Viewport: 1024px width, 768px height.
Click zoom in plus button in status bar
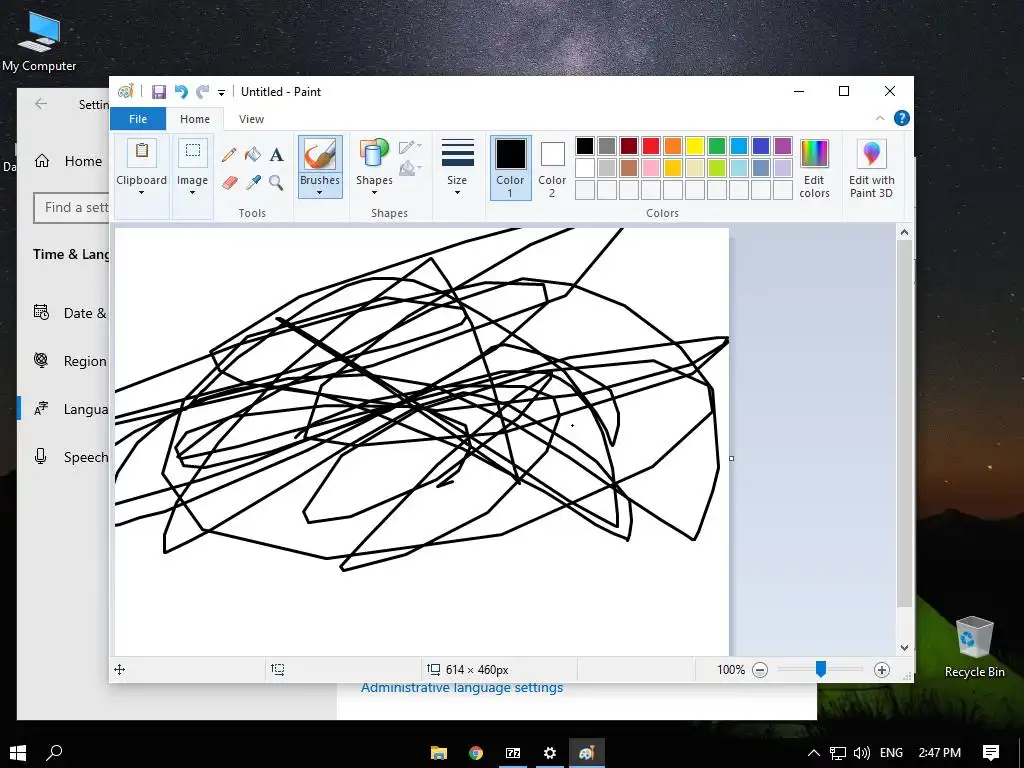click(x=882, y=670)
